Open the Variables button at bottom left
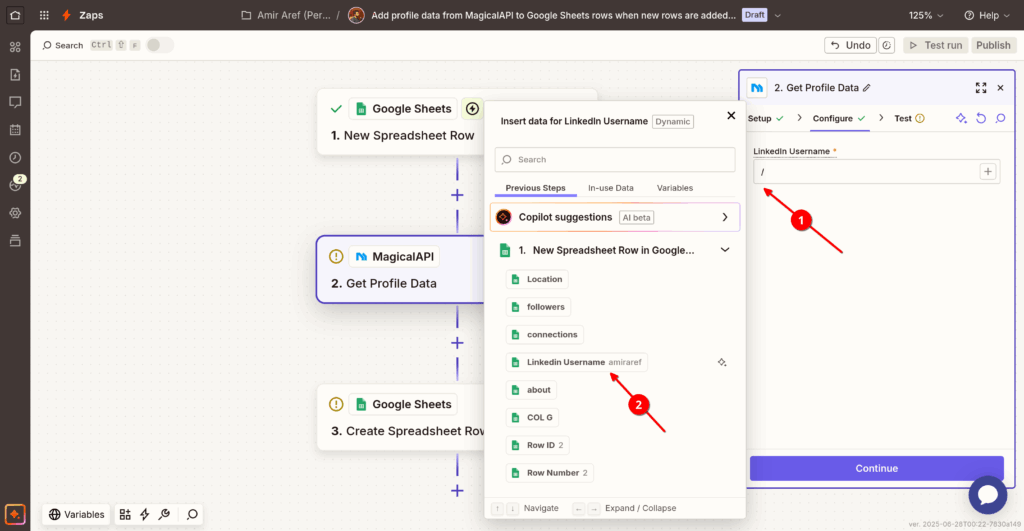Image resolution: width=1024 pixels, height=531 pixels. [76, 515]
